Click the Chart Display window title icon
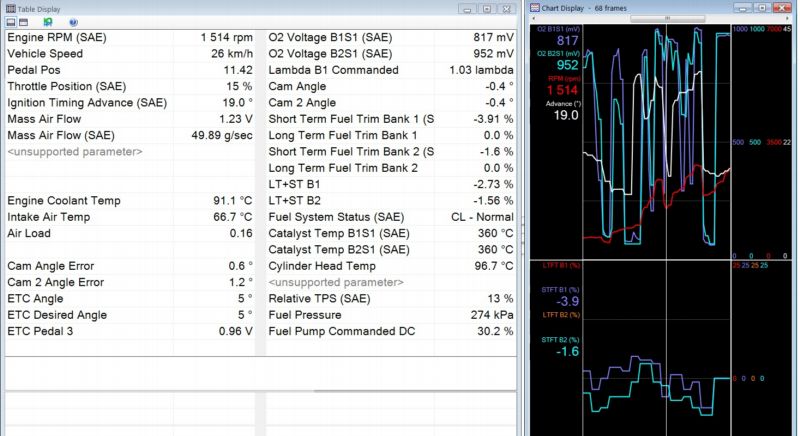This screenshot has width=800, height=436. click(x=533, y=7)
